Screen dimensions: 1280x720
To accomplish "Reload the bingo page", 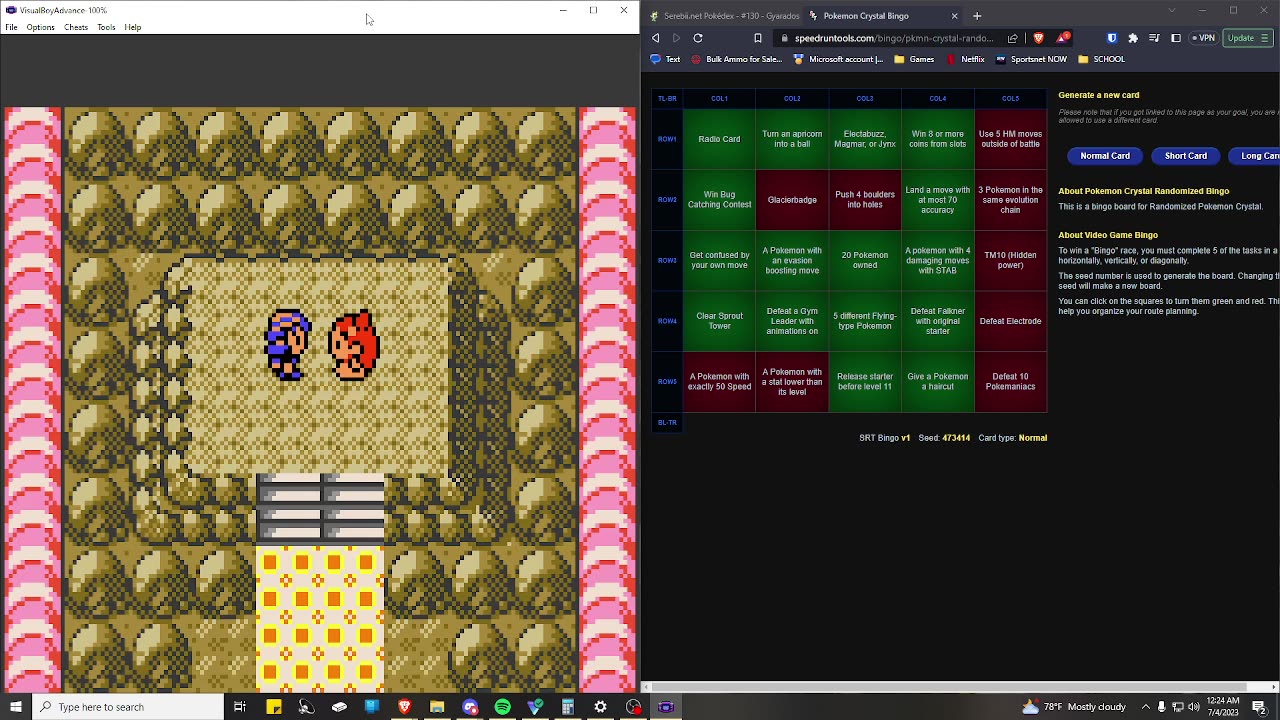I will tap(698, 38).
